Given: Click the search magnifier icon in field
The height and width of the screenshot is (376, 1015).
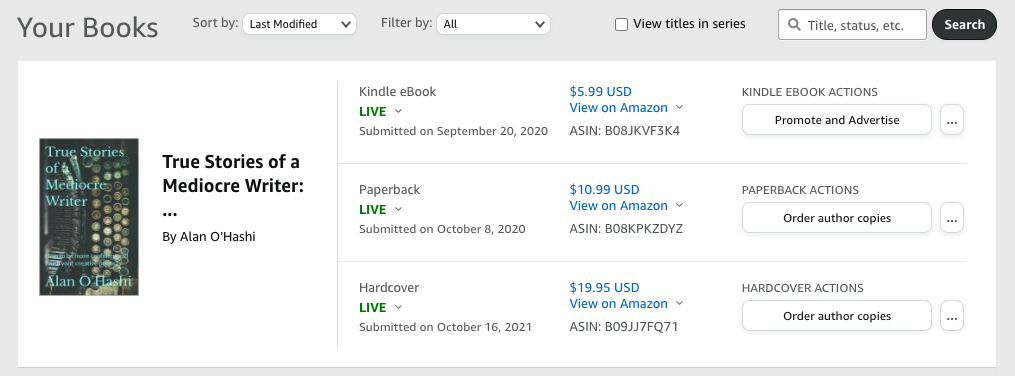Looking at the screenshot, I should pos(794,25).
